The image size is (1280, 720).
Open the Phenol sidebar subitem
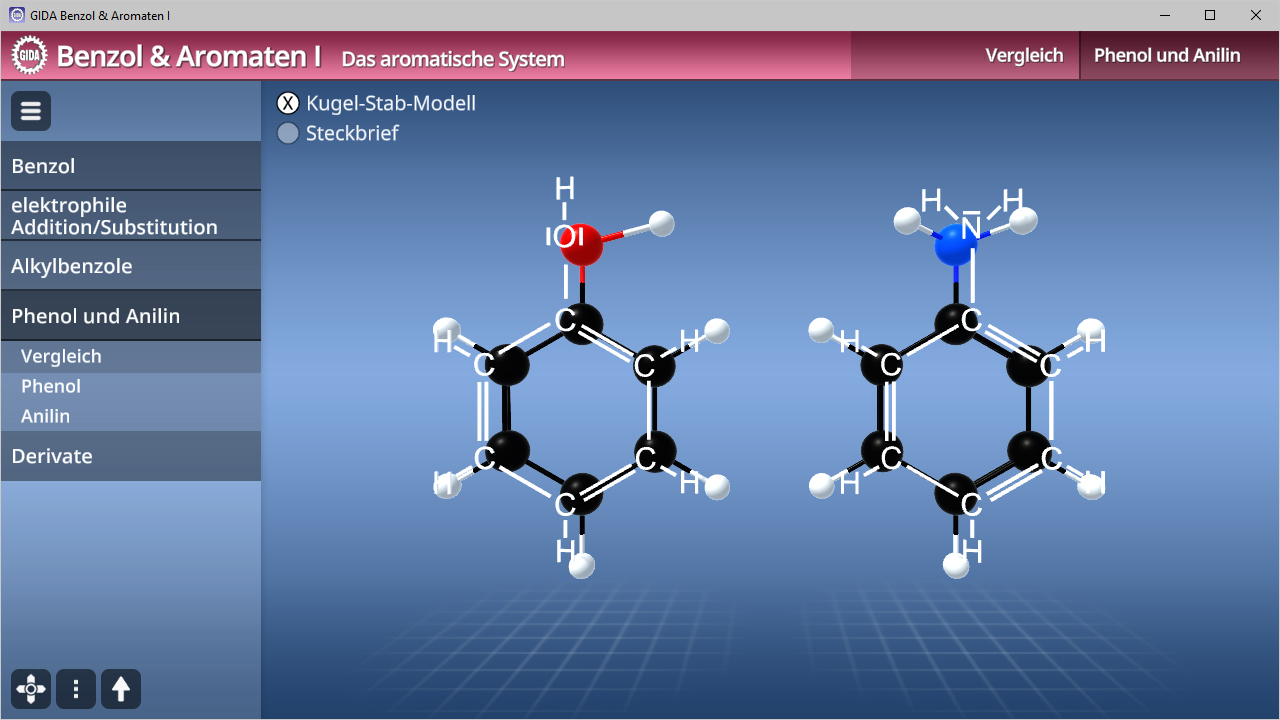tap(51, 386)
